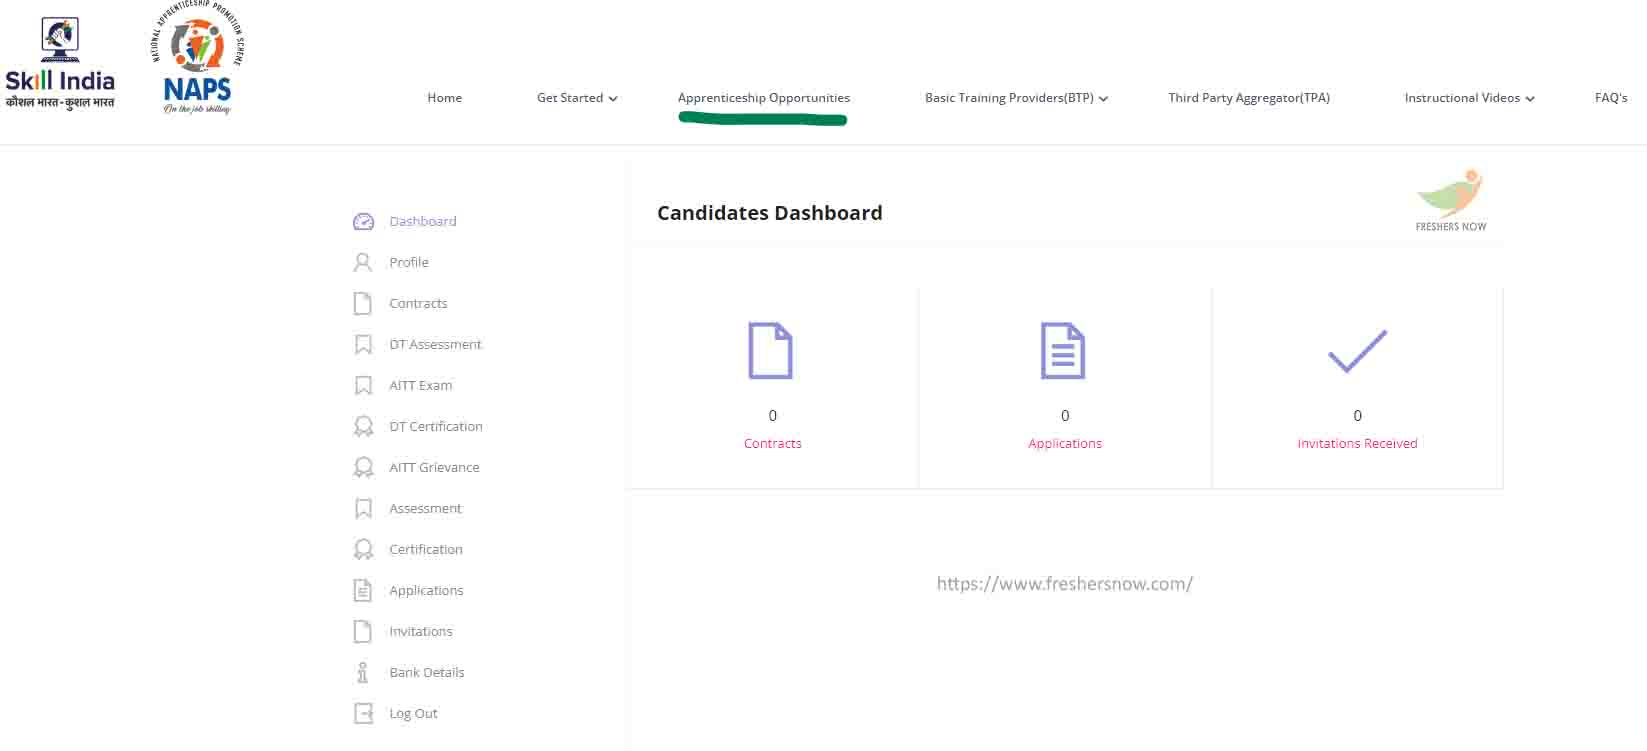Click the Profile person icon
The image size is (1647, 751).
click(x=363, y=263)
